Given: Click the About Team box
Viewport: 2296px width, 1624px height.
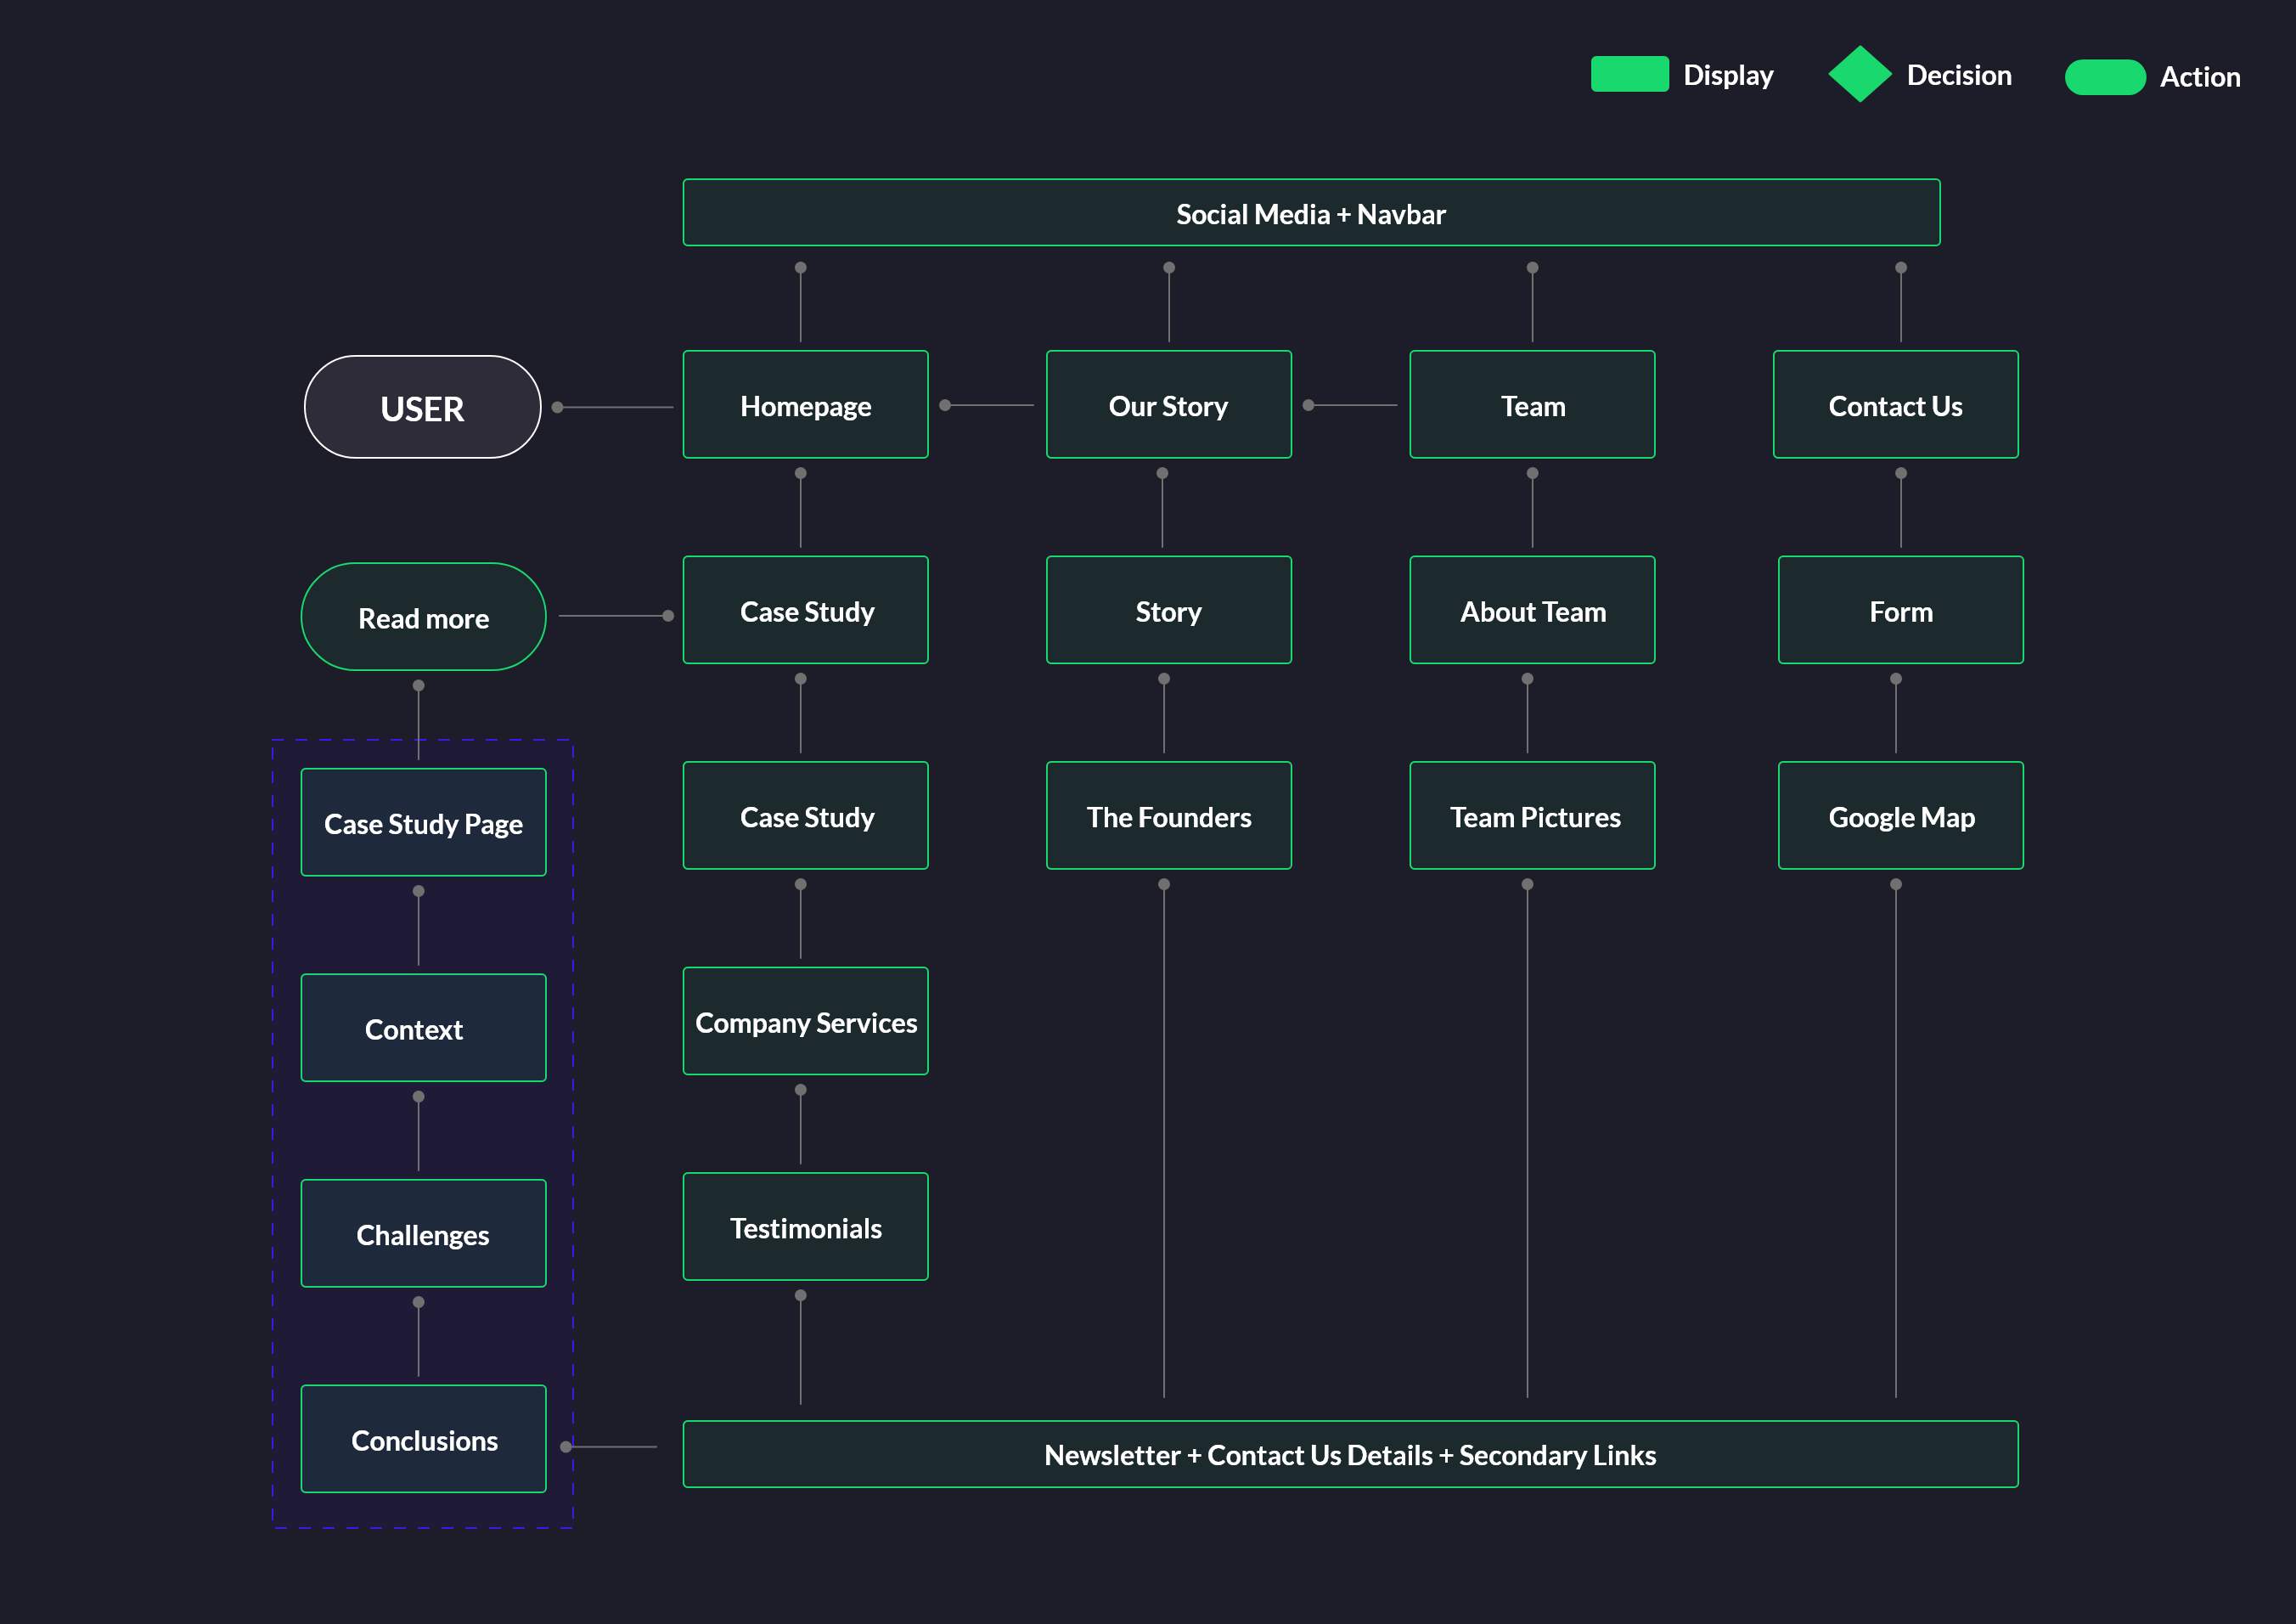Looking at the screenshot, I should 1531,611.
